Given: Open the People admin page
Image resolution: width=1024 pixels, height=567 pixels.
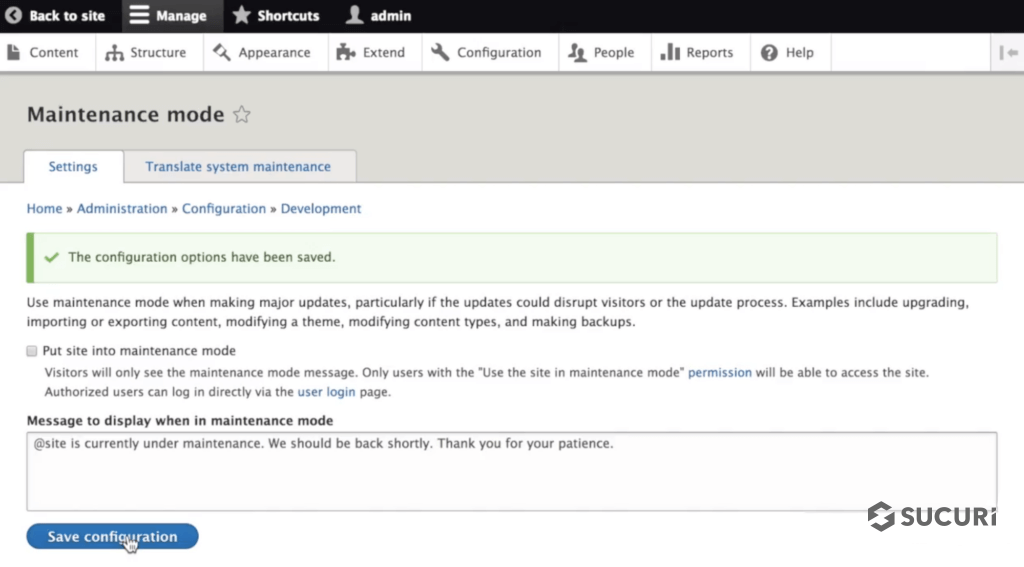Looking at the screenshot, I should [601, 53].
